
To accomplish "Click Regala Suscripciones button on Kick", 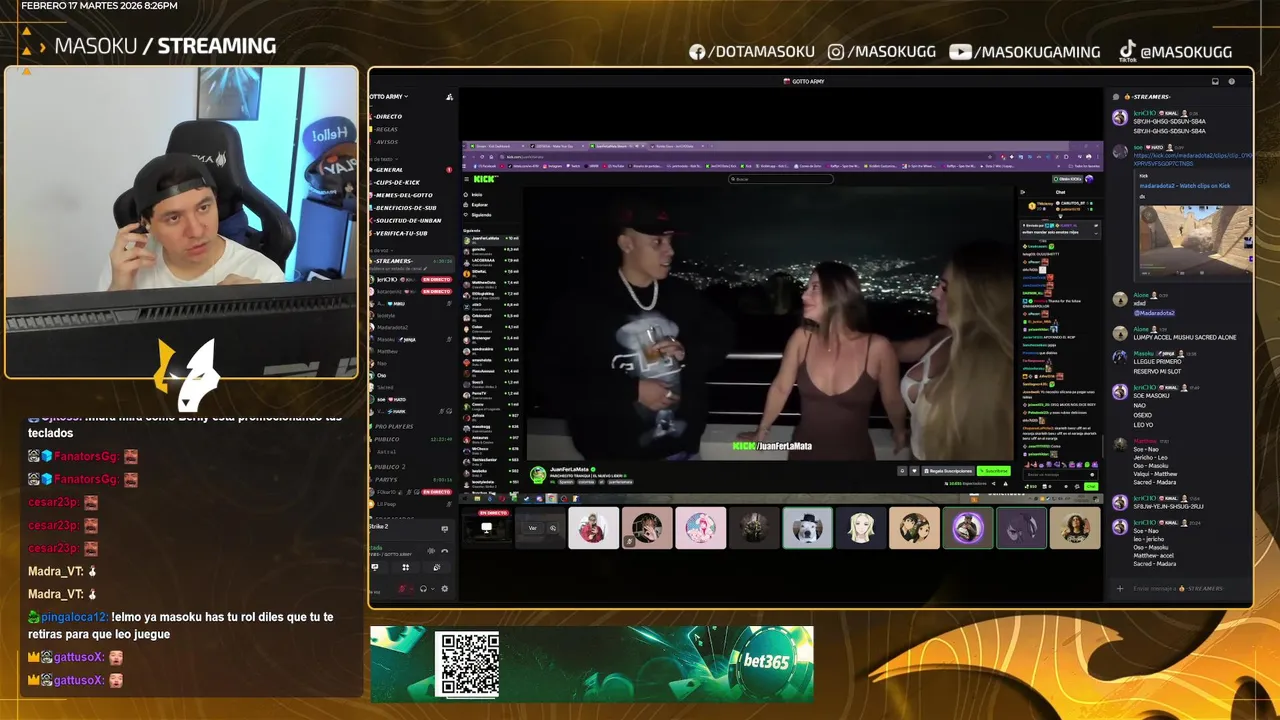I will 949,471.
